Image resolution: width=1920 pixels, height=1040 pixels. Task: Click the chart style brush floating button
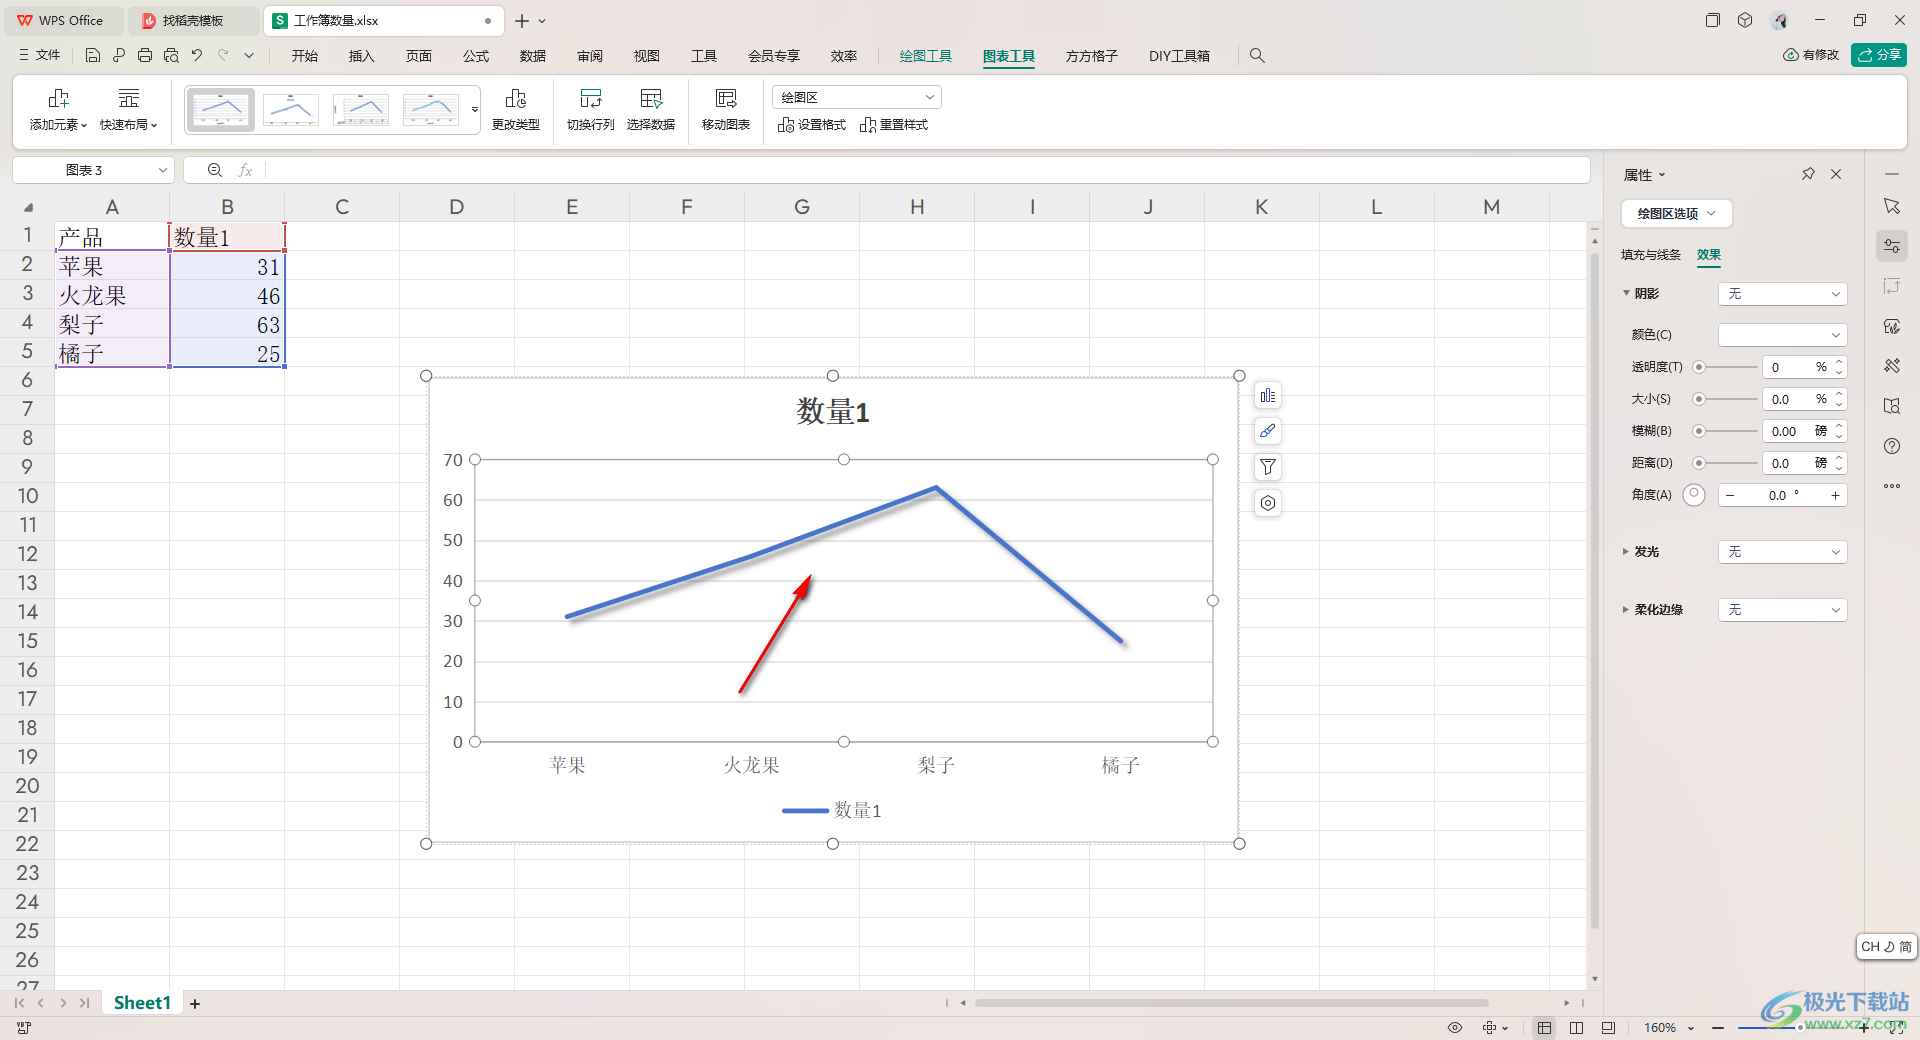point(1268,431)
